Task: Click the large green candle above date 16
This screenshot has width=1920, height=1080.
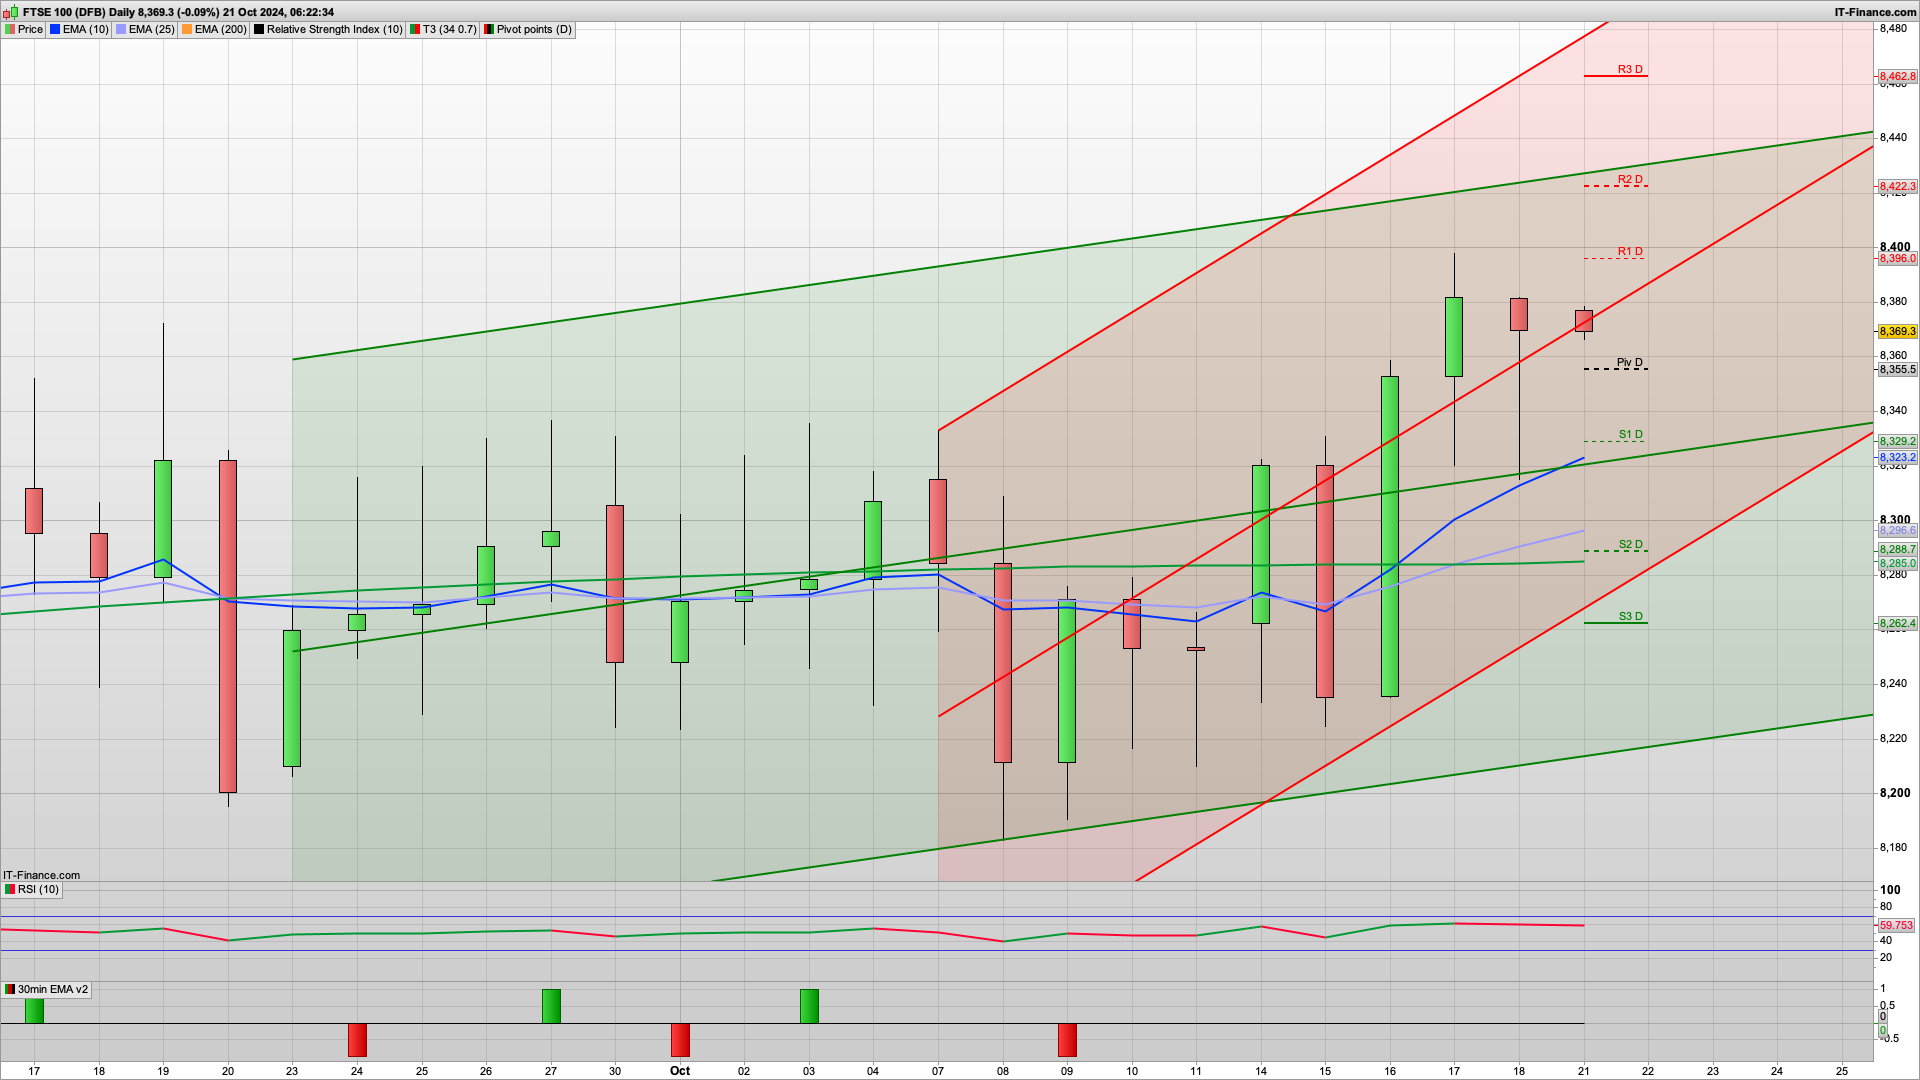Action: click(x=1390, y=536)
